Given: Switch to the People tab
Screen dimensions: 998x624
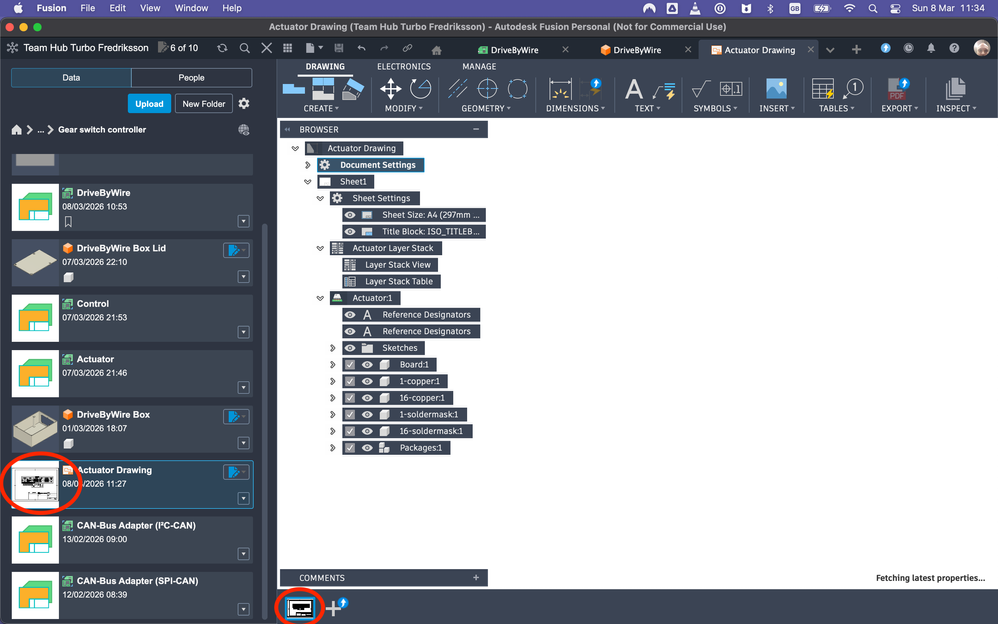Looking at the screenshot, I should (192, 78).
